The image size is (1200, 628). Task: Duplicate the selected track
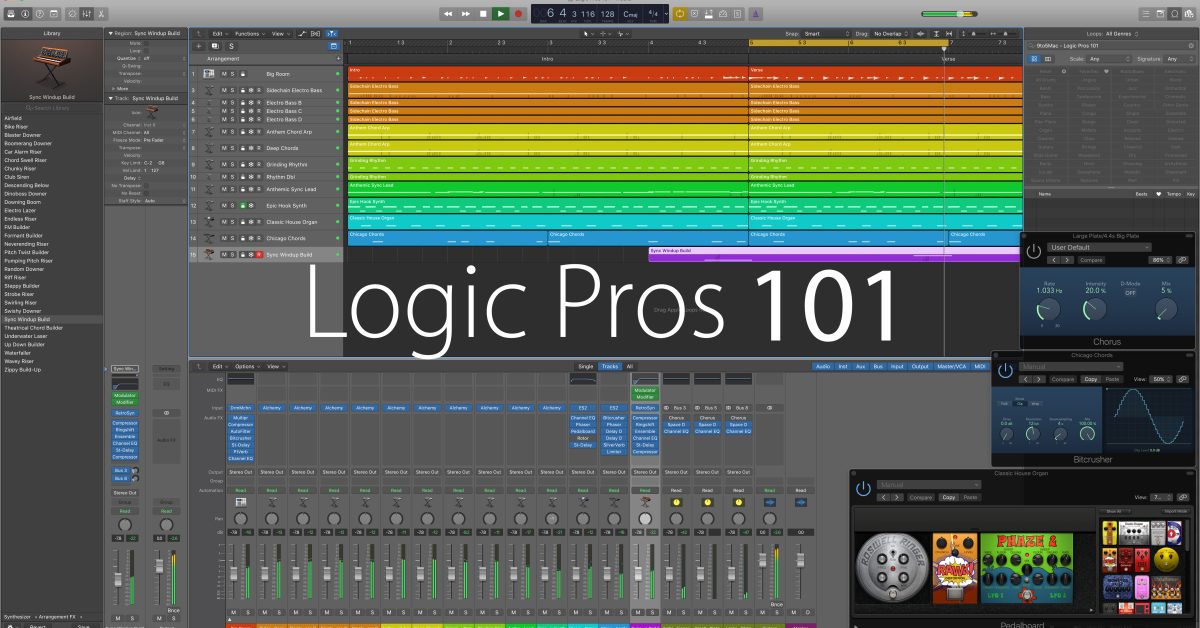click(214, 46)
